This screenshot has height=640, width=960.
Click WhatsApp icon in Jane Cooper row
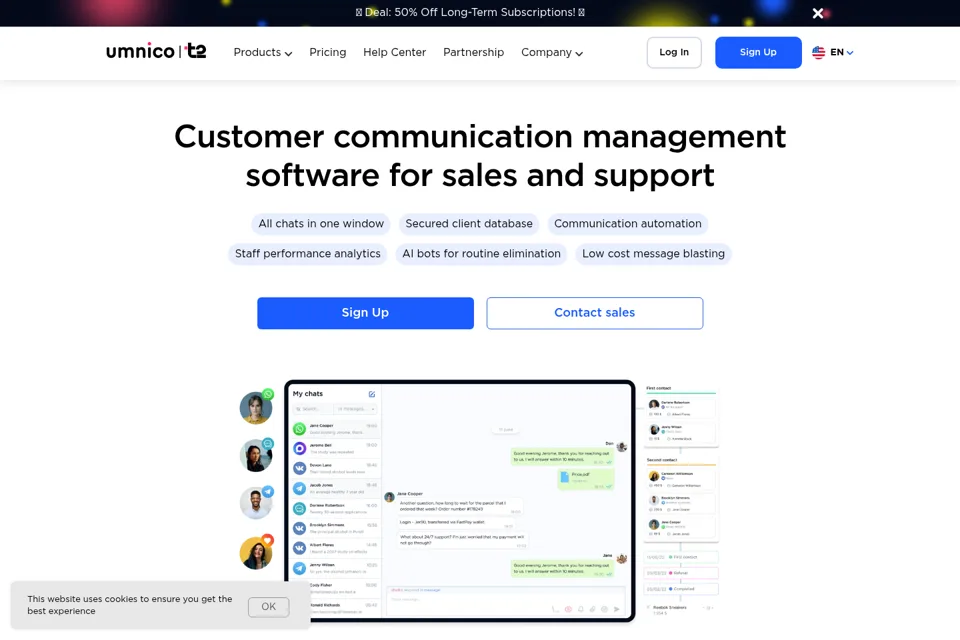point(299,429)
